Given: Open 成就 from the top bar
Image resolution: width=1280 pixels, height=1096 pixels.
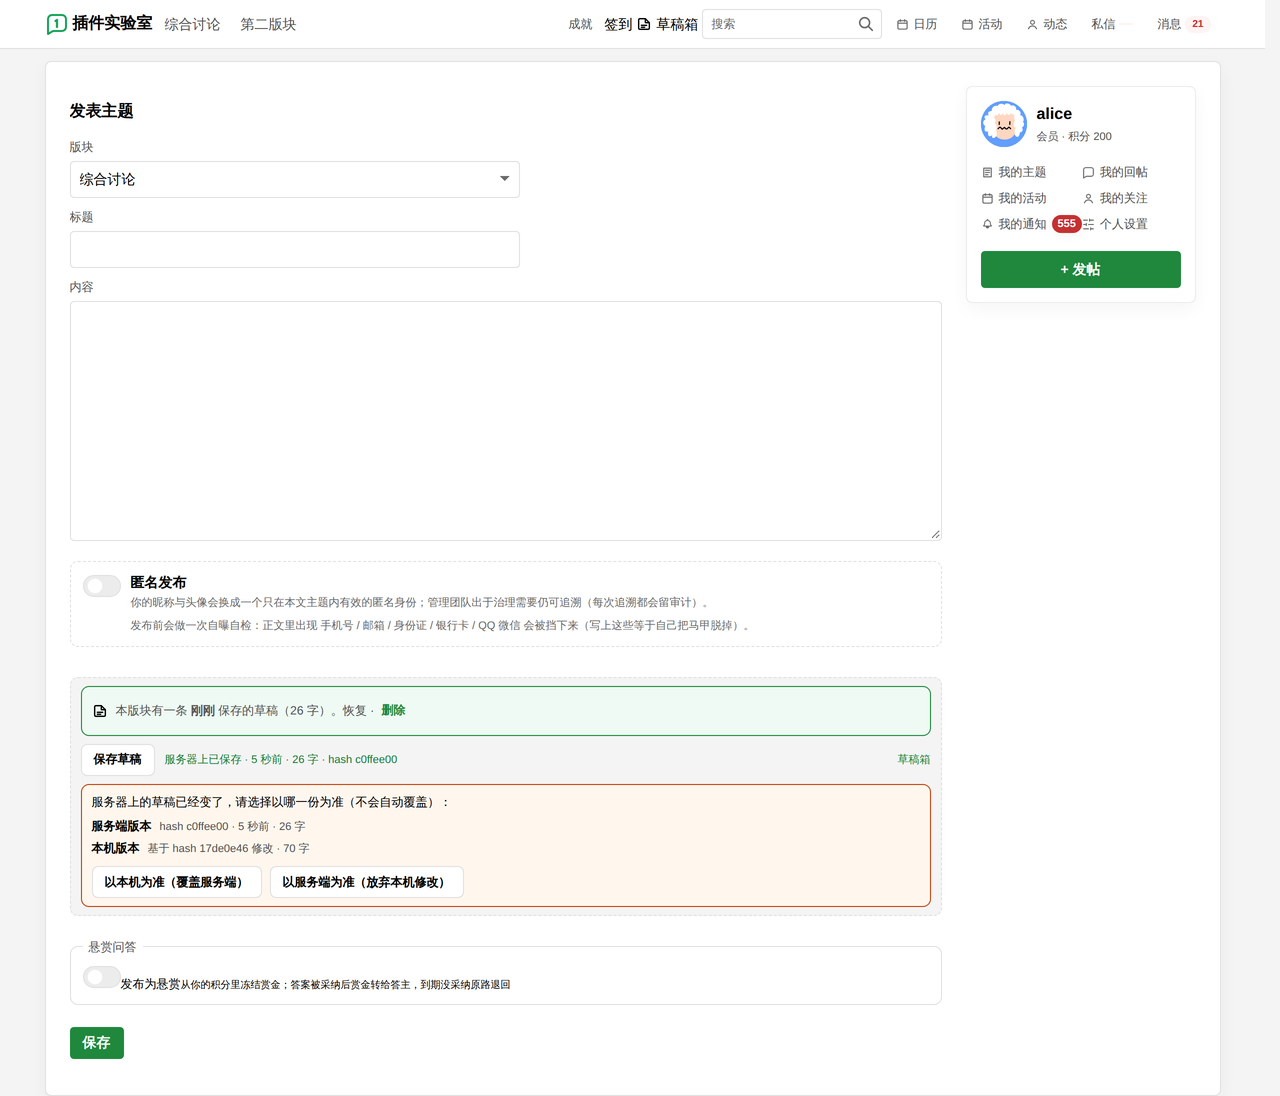Looking at the screenshot, I should coord(581,24).
